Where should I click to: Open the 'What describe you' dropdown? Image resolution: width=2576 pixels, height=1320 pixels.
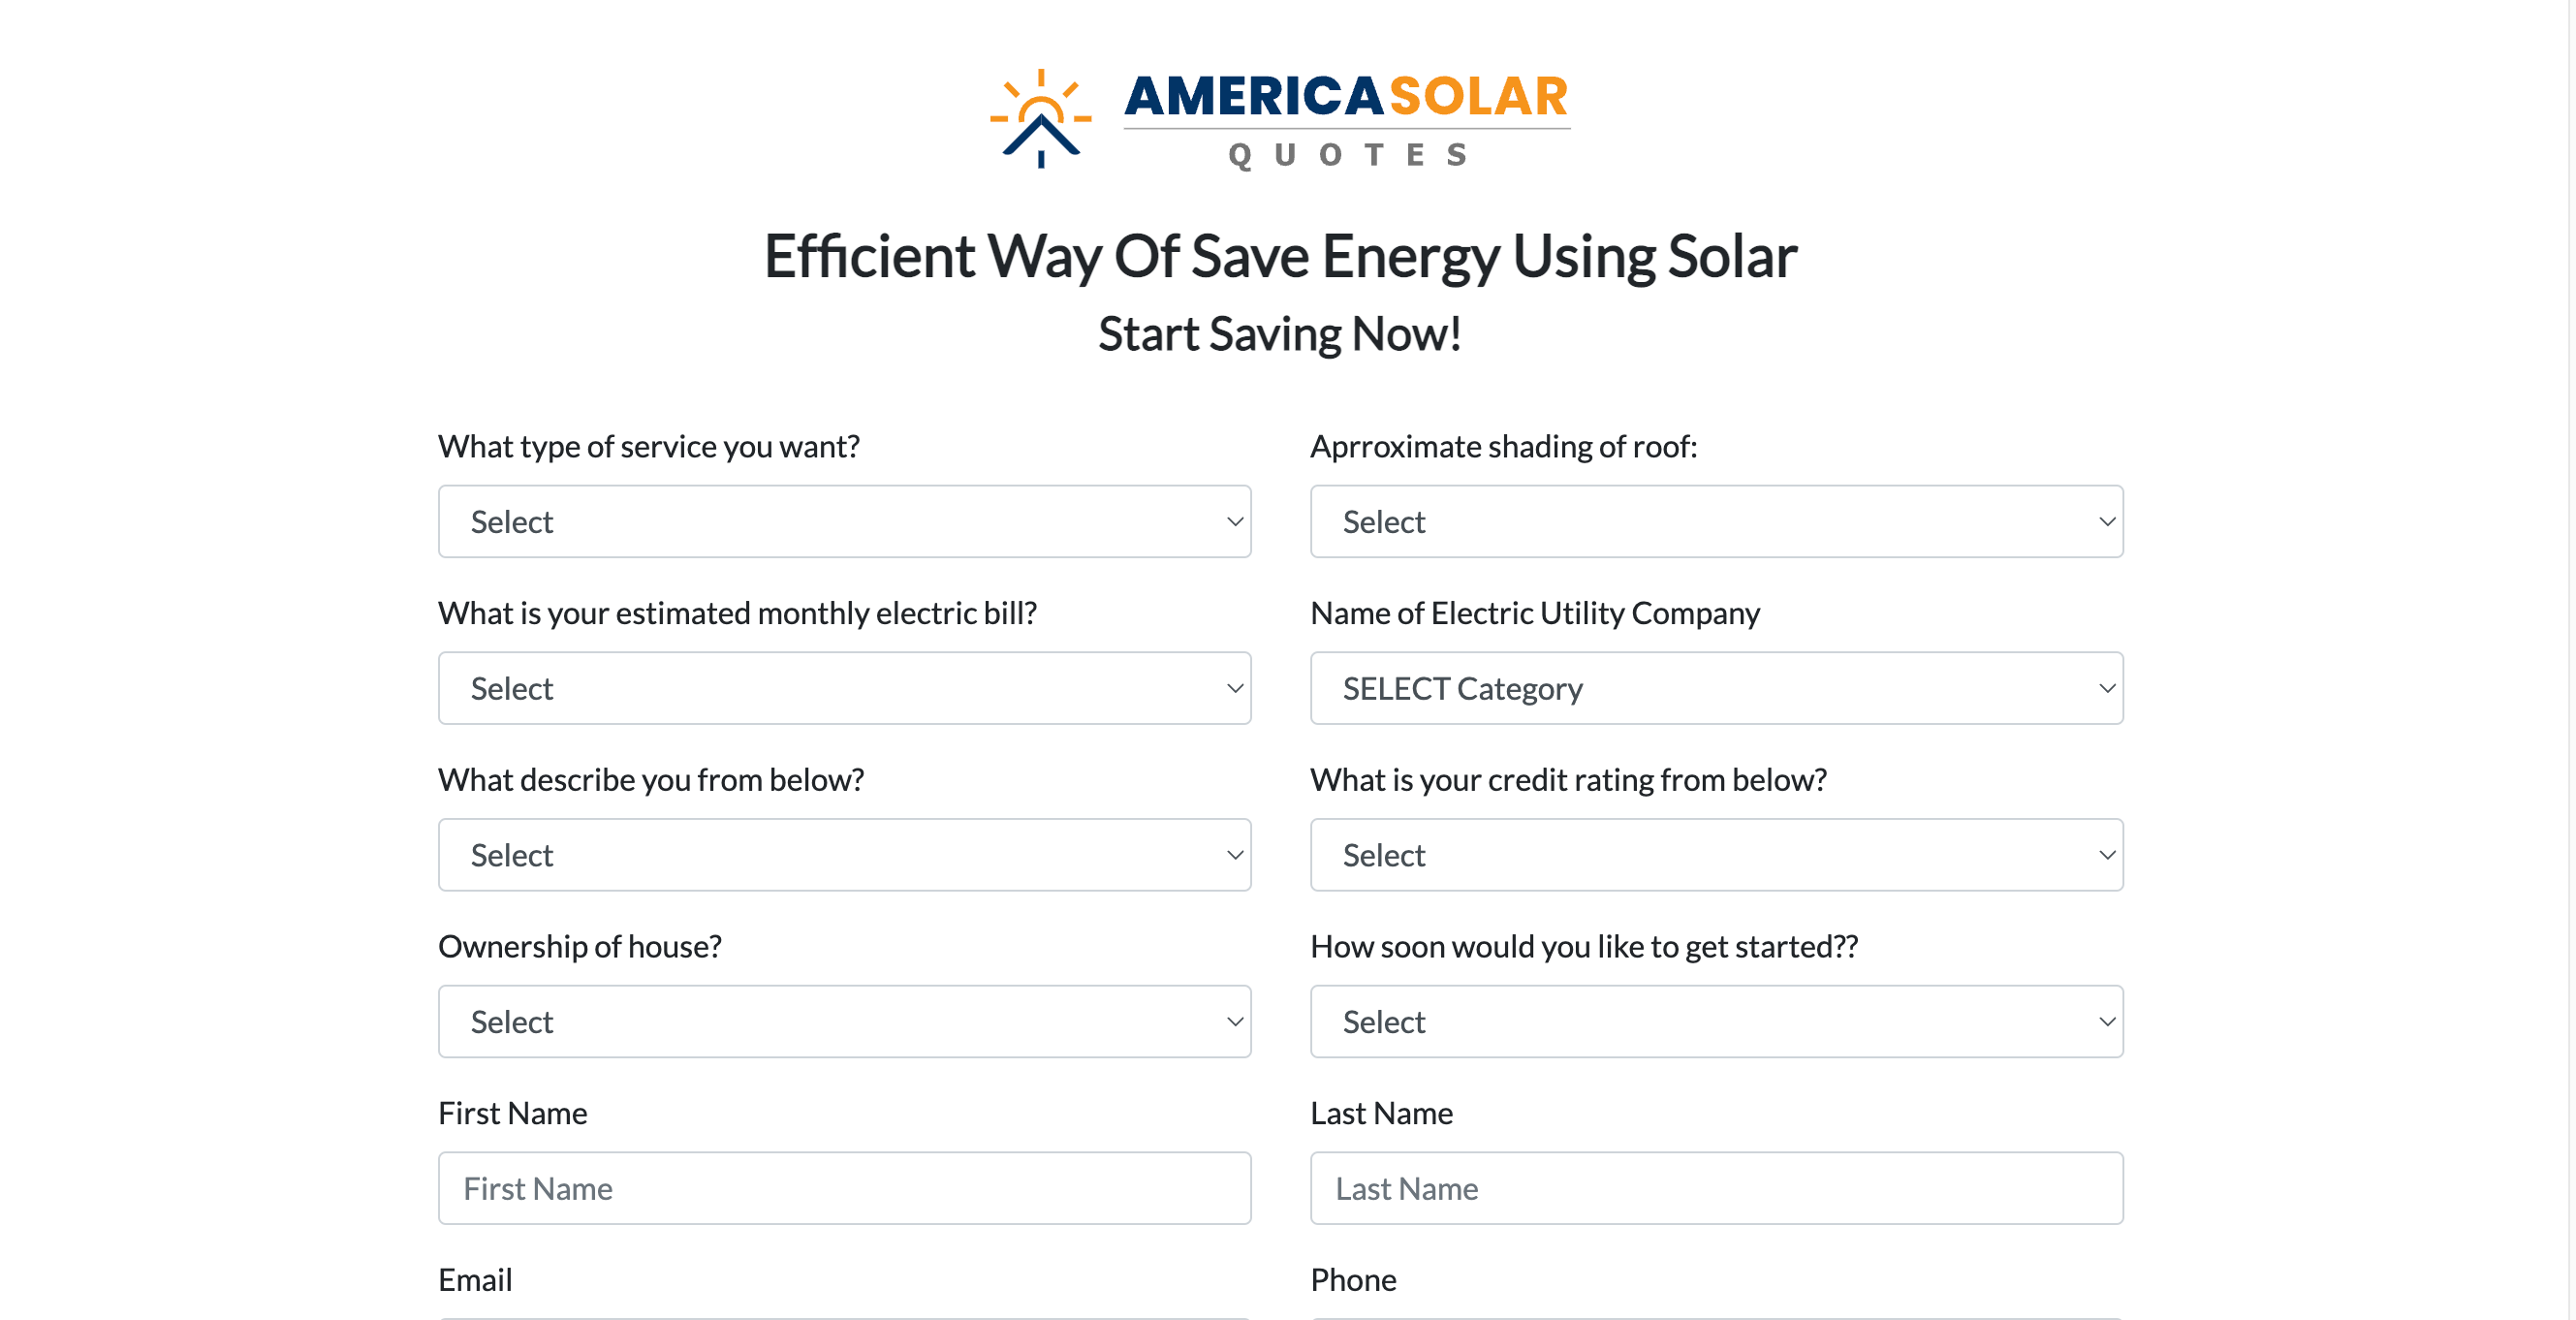coord(844,855)
